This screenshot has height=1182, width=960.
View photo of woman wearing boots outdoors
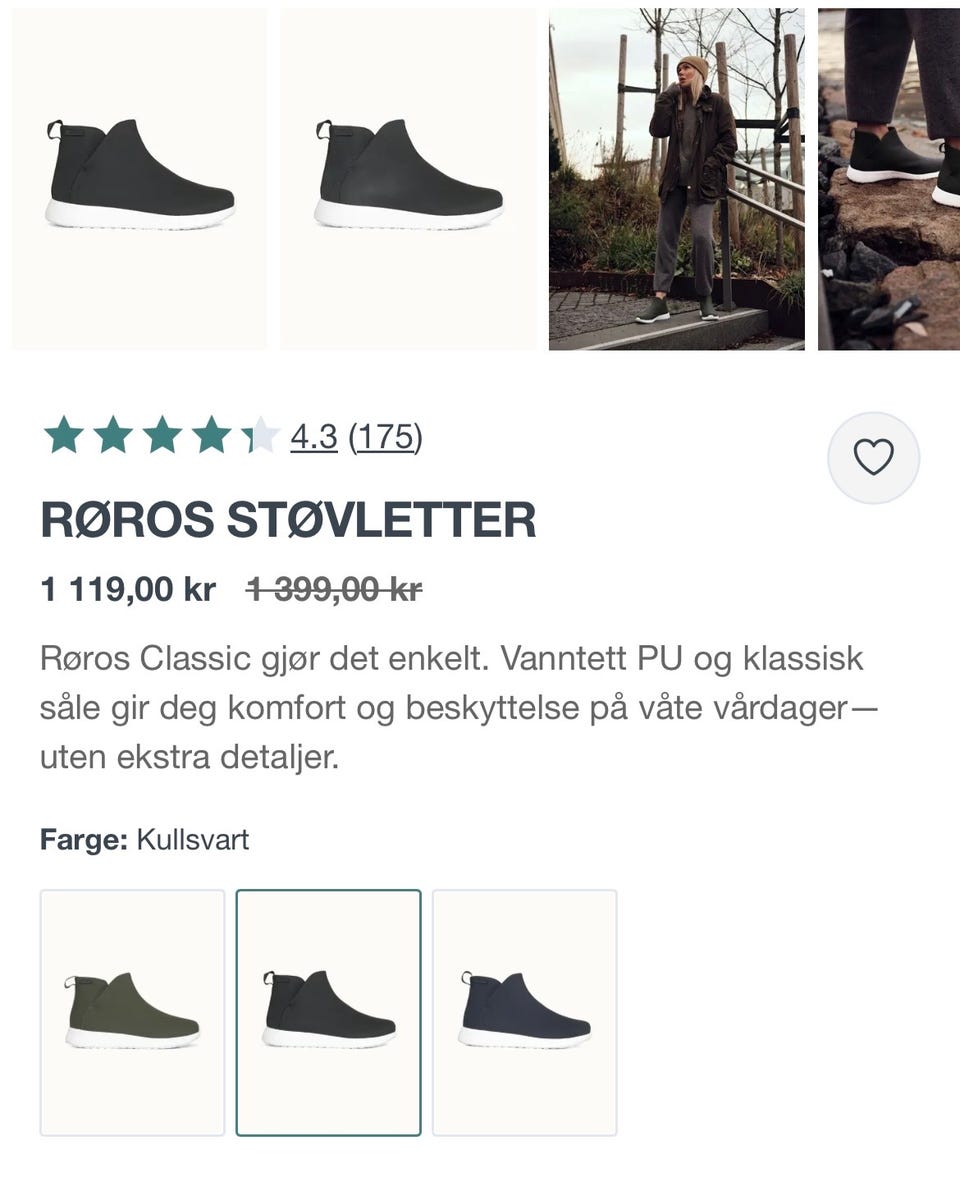(x=677, y=179)
